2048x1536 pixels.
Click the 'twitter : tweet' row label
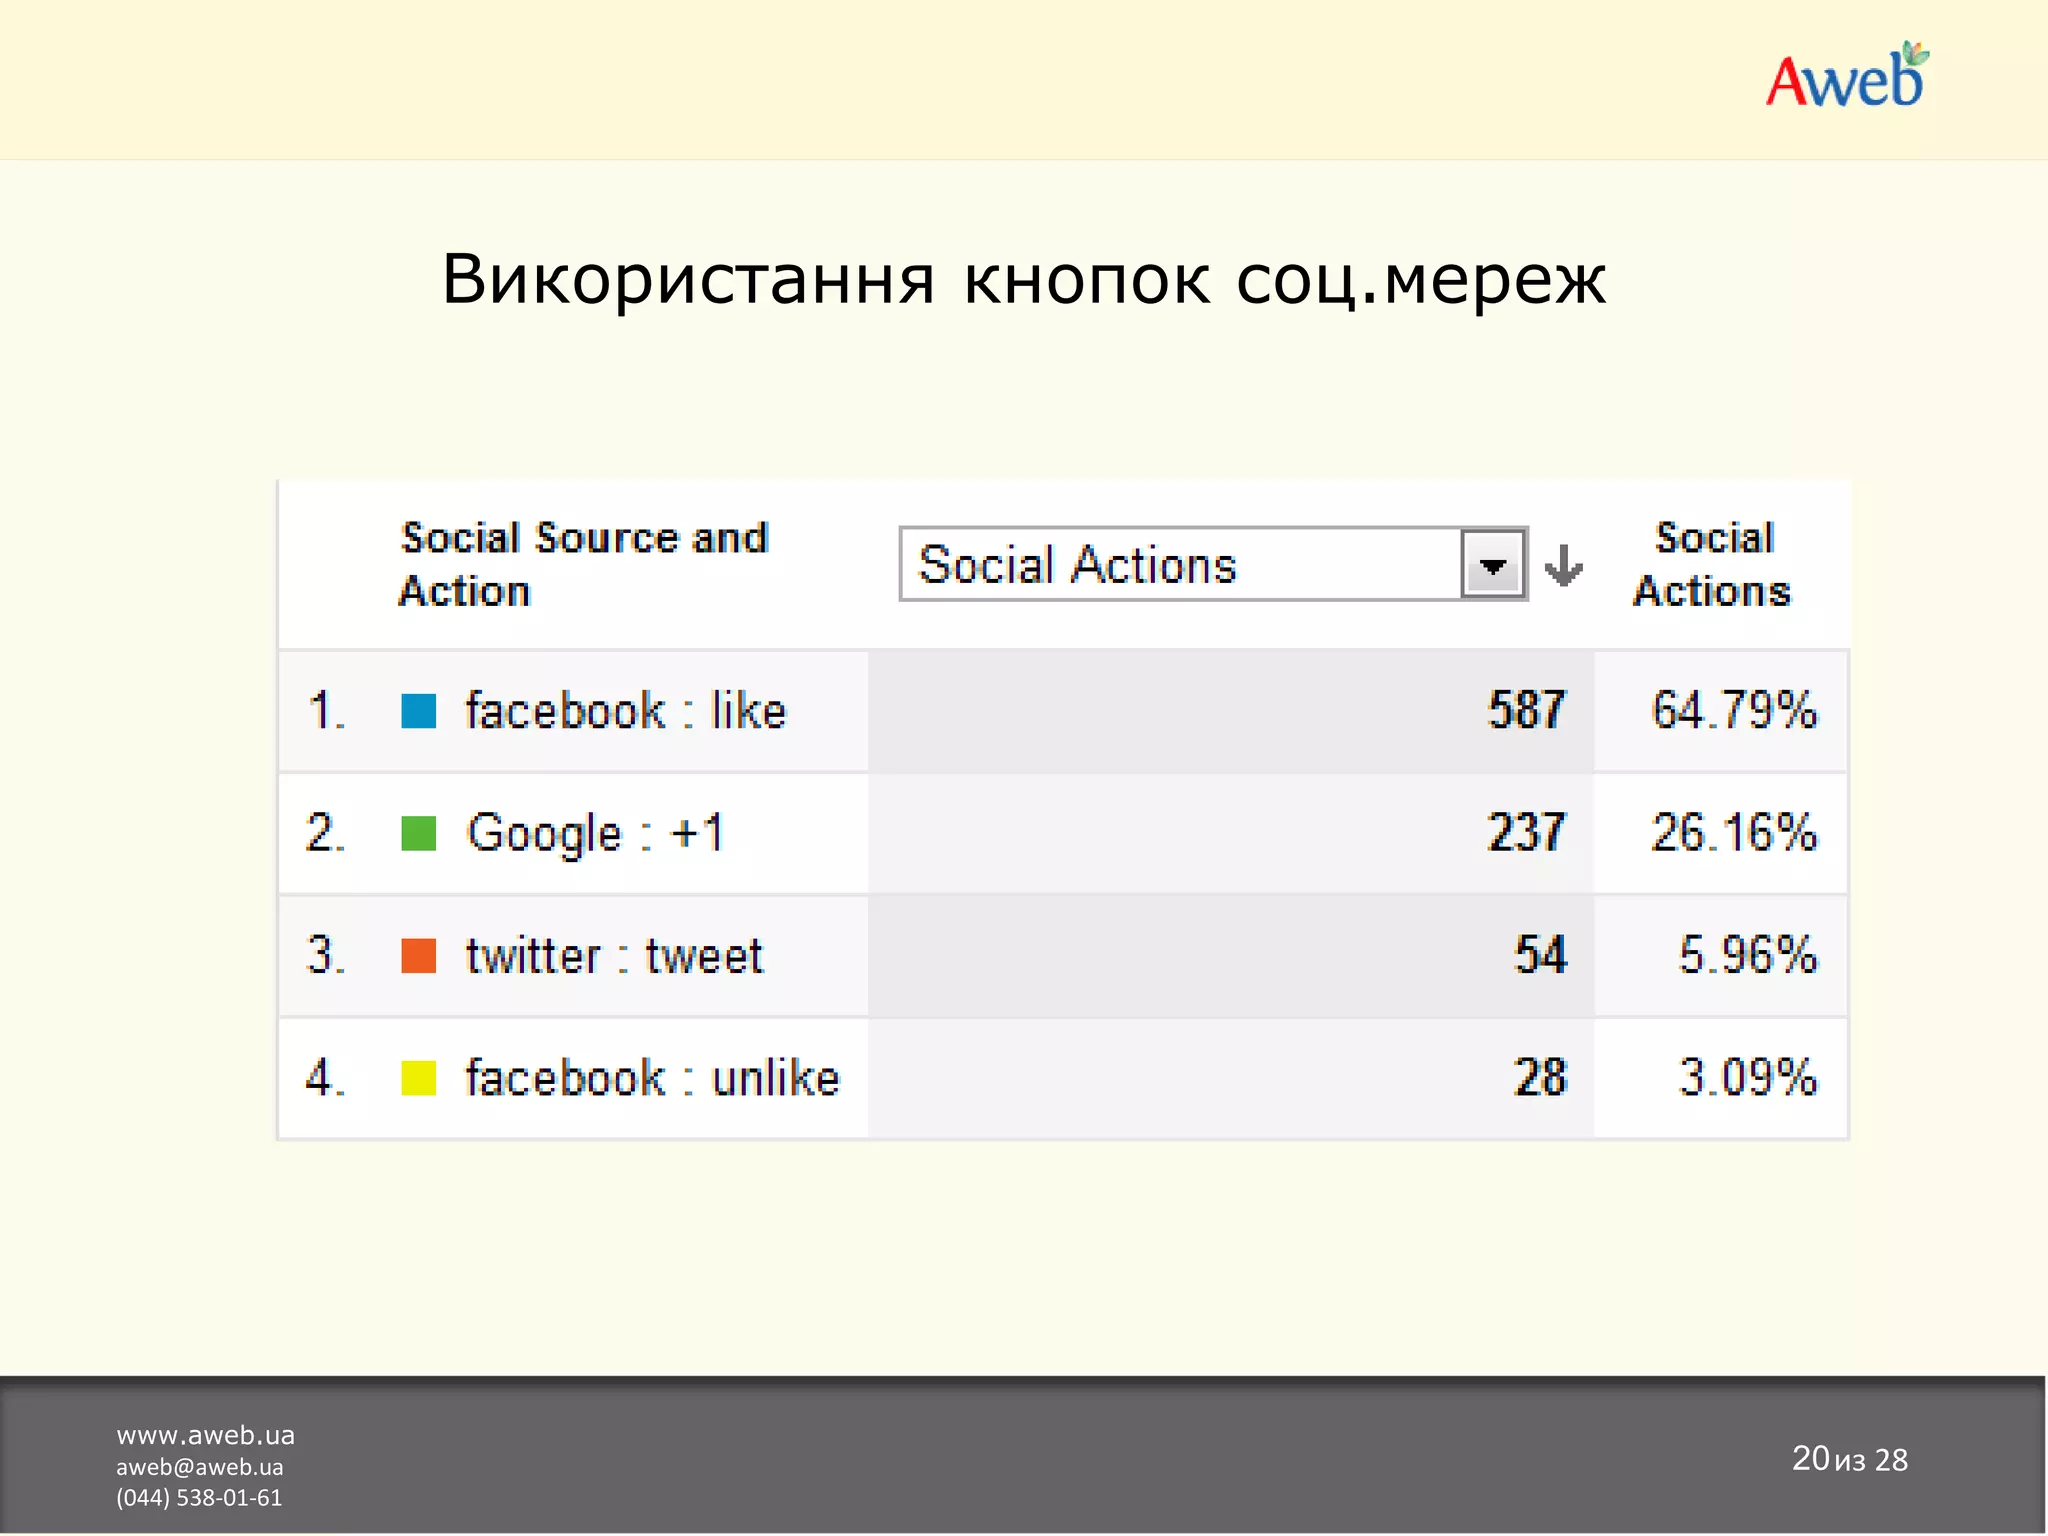point(614,955)
